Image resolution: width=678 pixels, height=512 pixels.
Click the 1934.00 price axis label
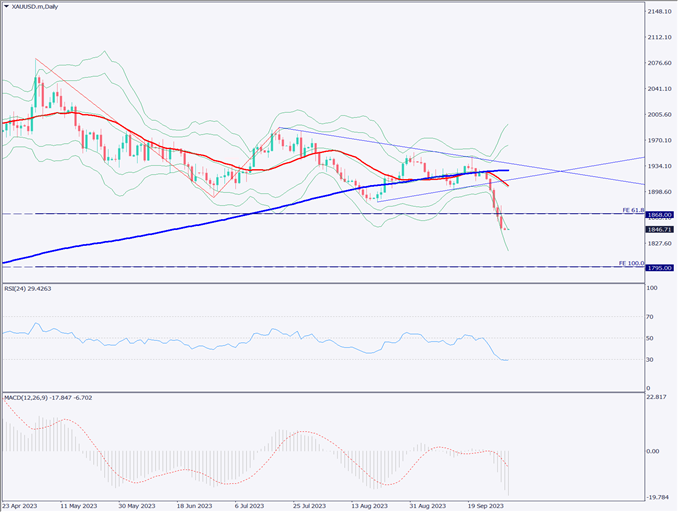[659, 167]
